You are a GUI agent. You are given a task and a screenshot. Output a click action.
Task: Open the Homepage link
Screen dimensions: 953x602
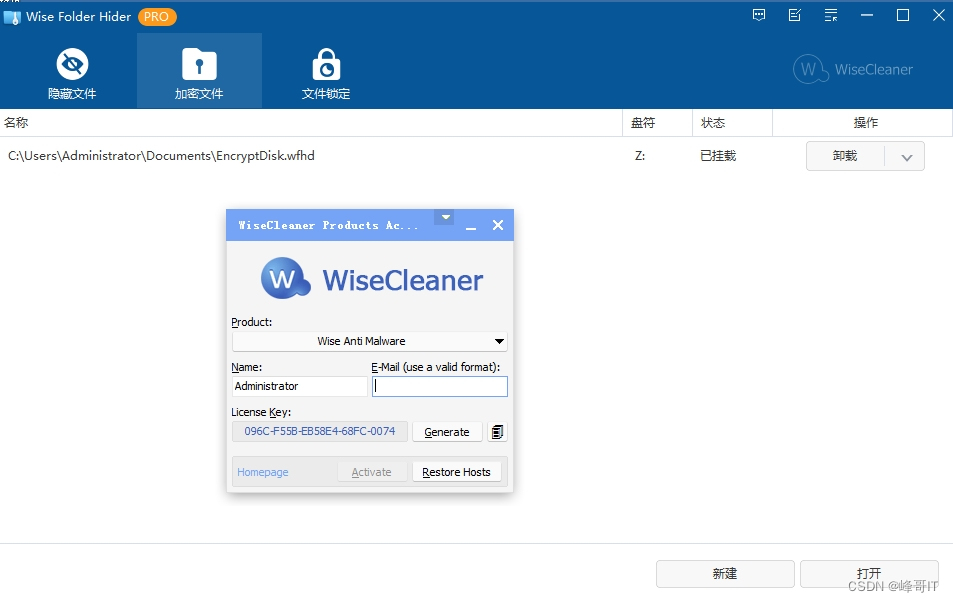coord(263,472)
